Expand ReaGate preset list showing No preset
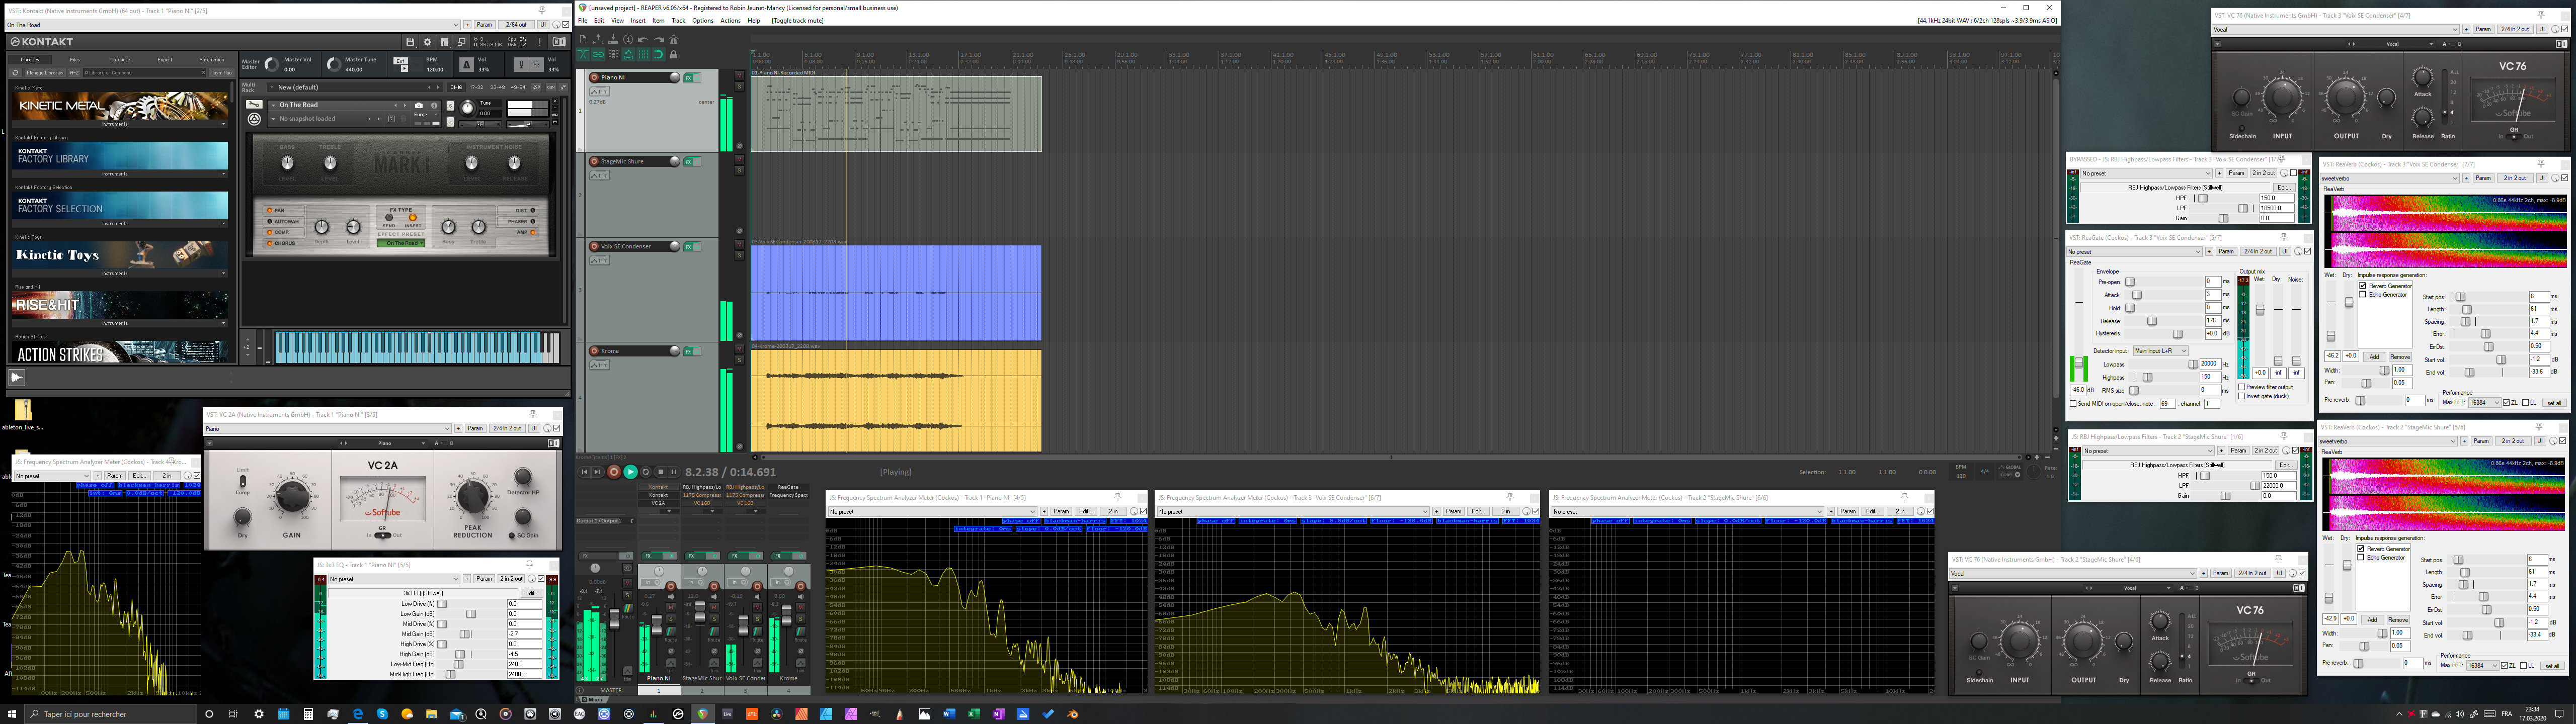Image resolution: width=2576 pixels, height=724 pixels. 2135,252
